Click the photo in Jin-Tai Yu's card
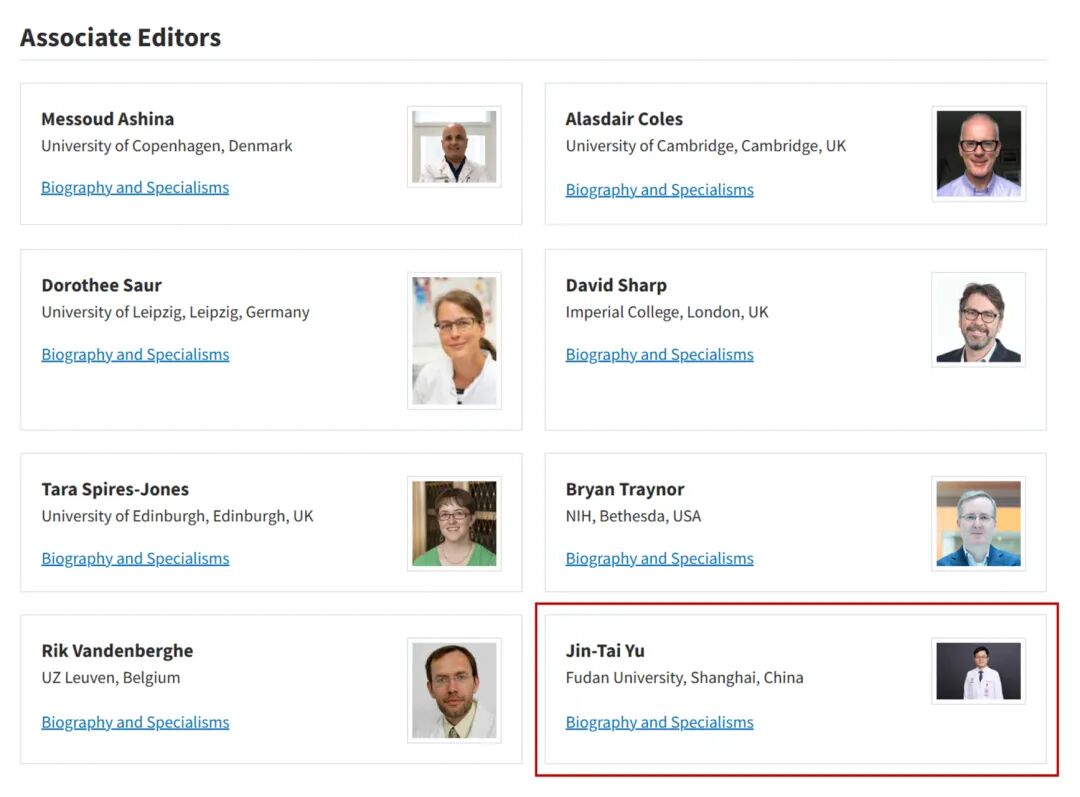 pos(978,671)
